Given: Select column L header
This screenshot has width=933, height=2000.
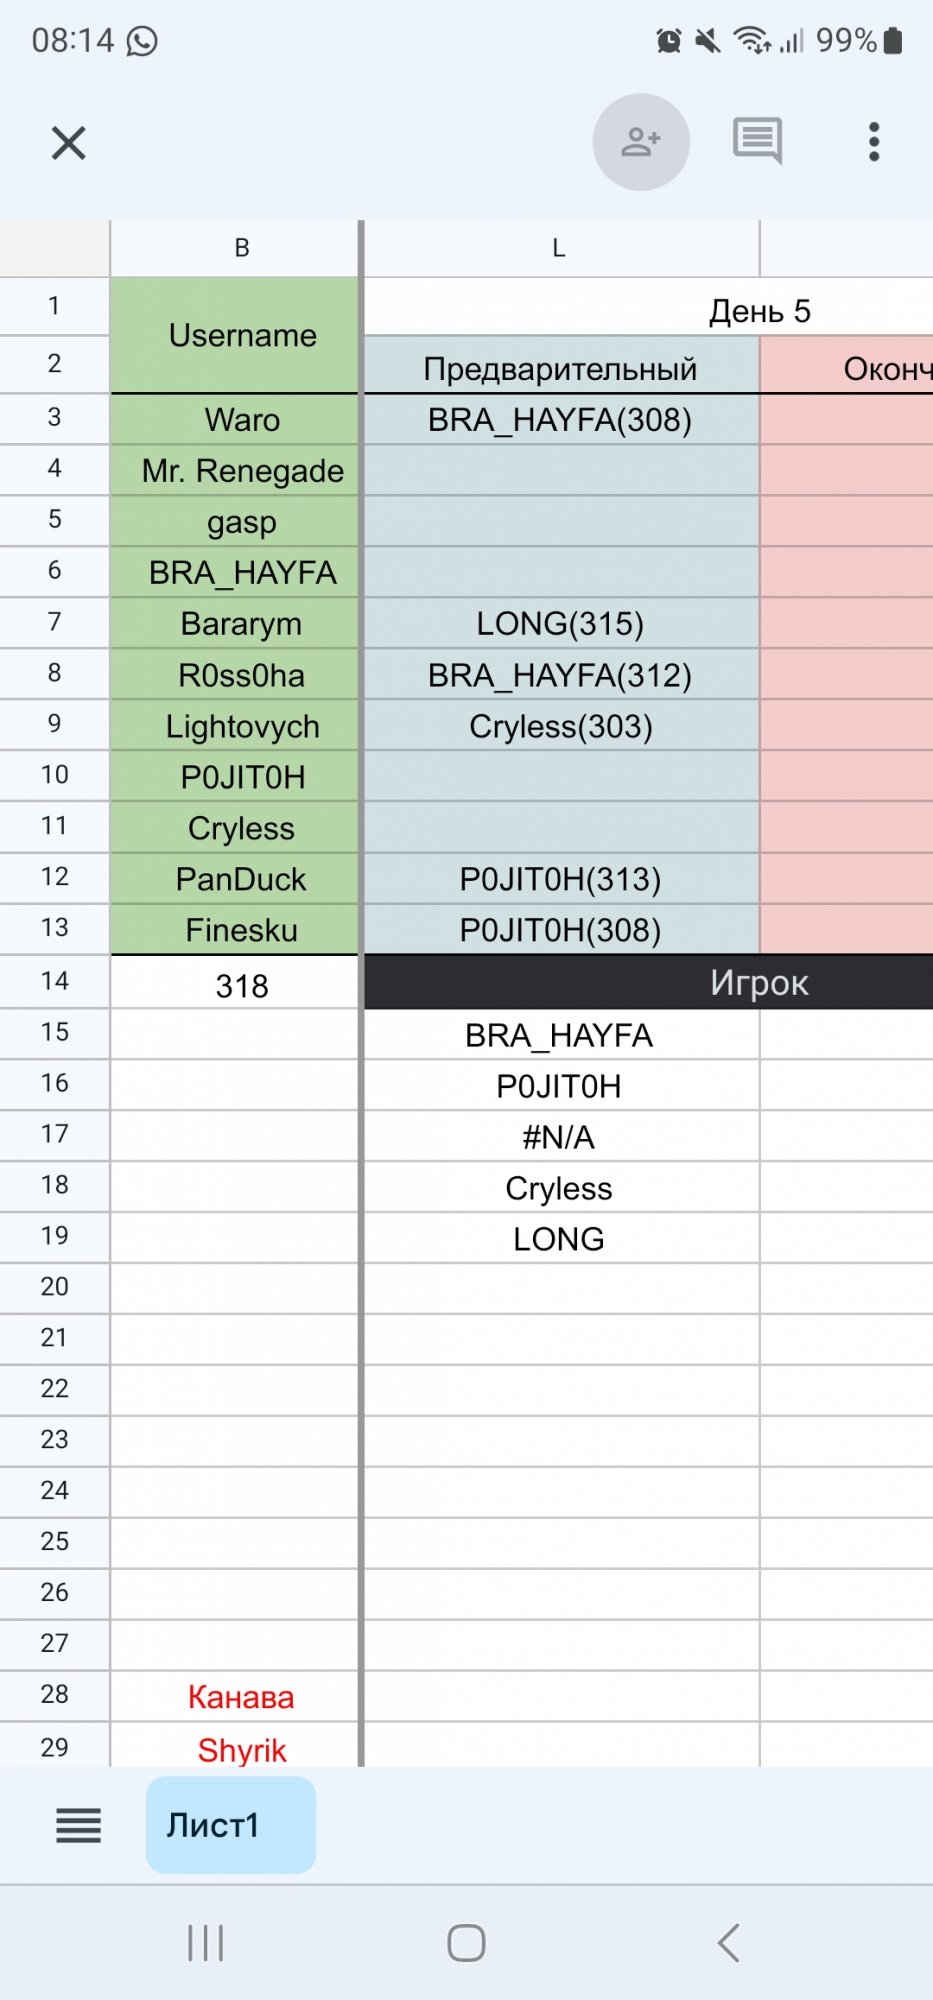Looking at the screenshot, I should 559,248.
